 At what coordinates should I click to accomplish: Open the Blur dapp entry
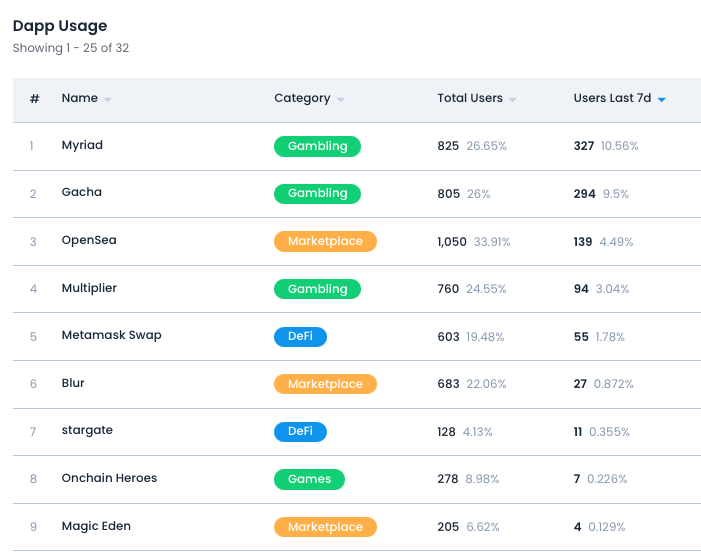[x=73, y=383]
